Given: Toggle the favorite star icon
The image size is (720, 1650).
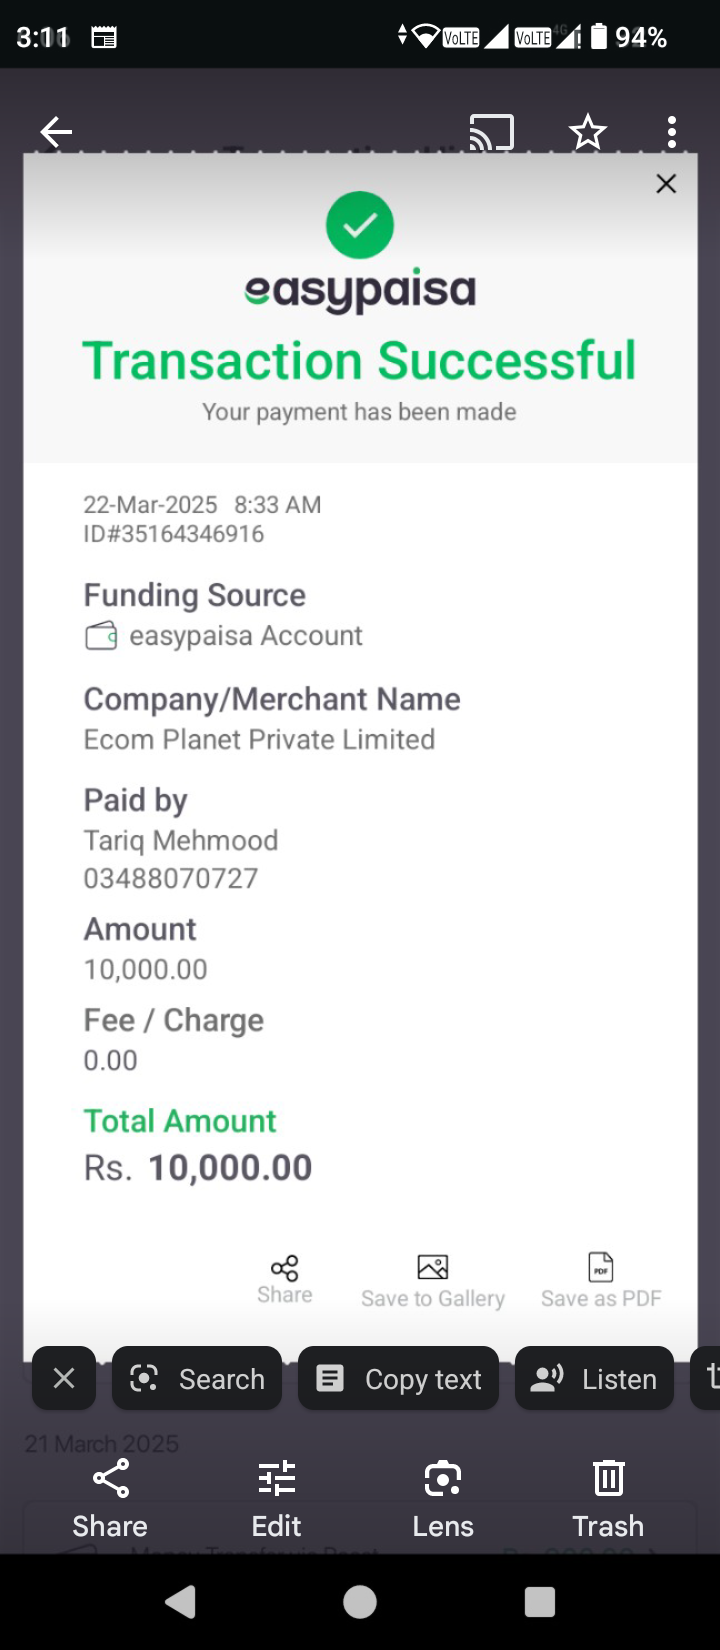Looking at the screenshot, I should click(x=587, y=132).
